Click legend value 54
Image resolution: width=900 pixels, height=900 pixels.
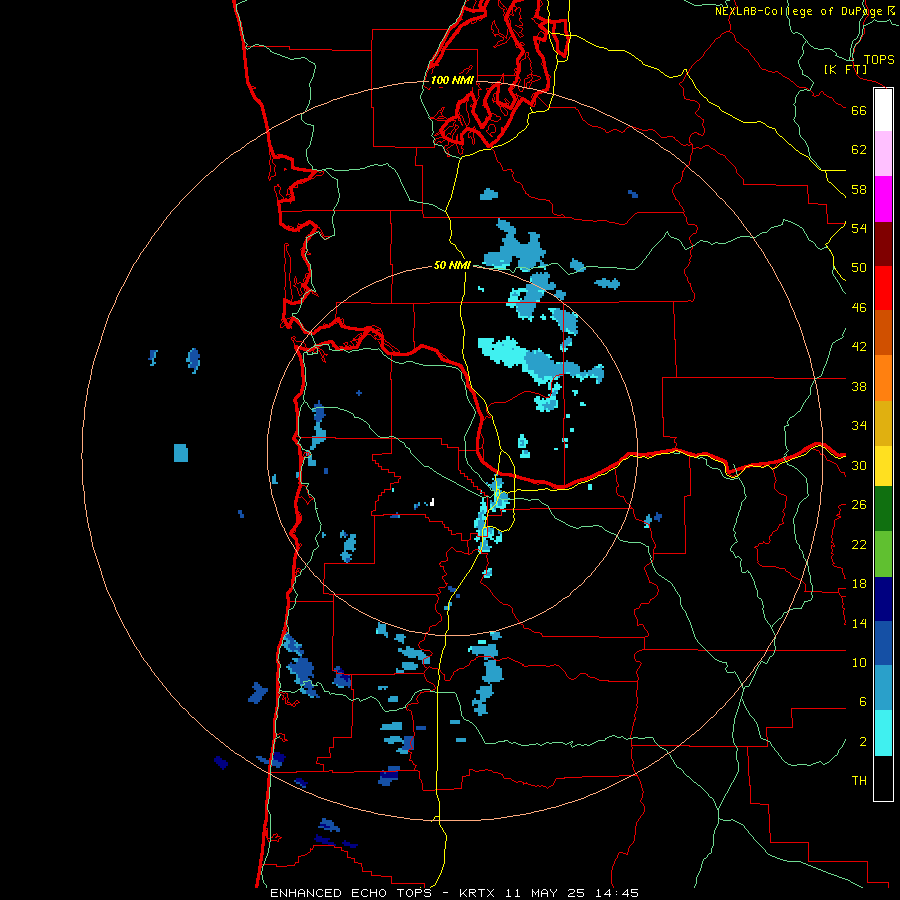click(859, 228)
